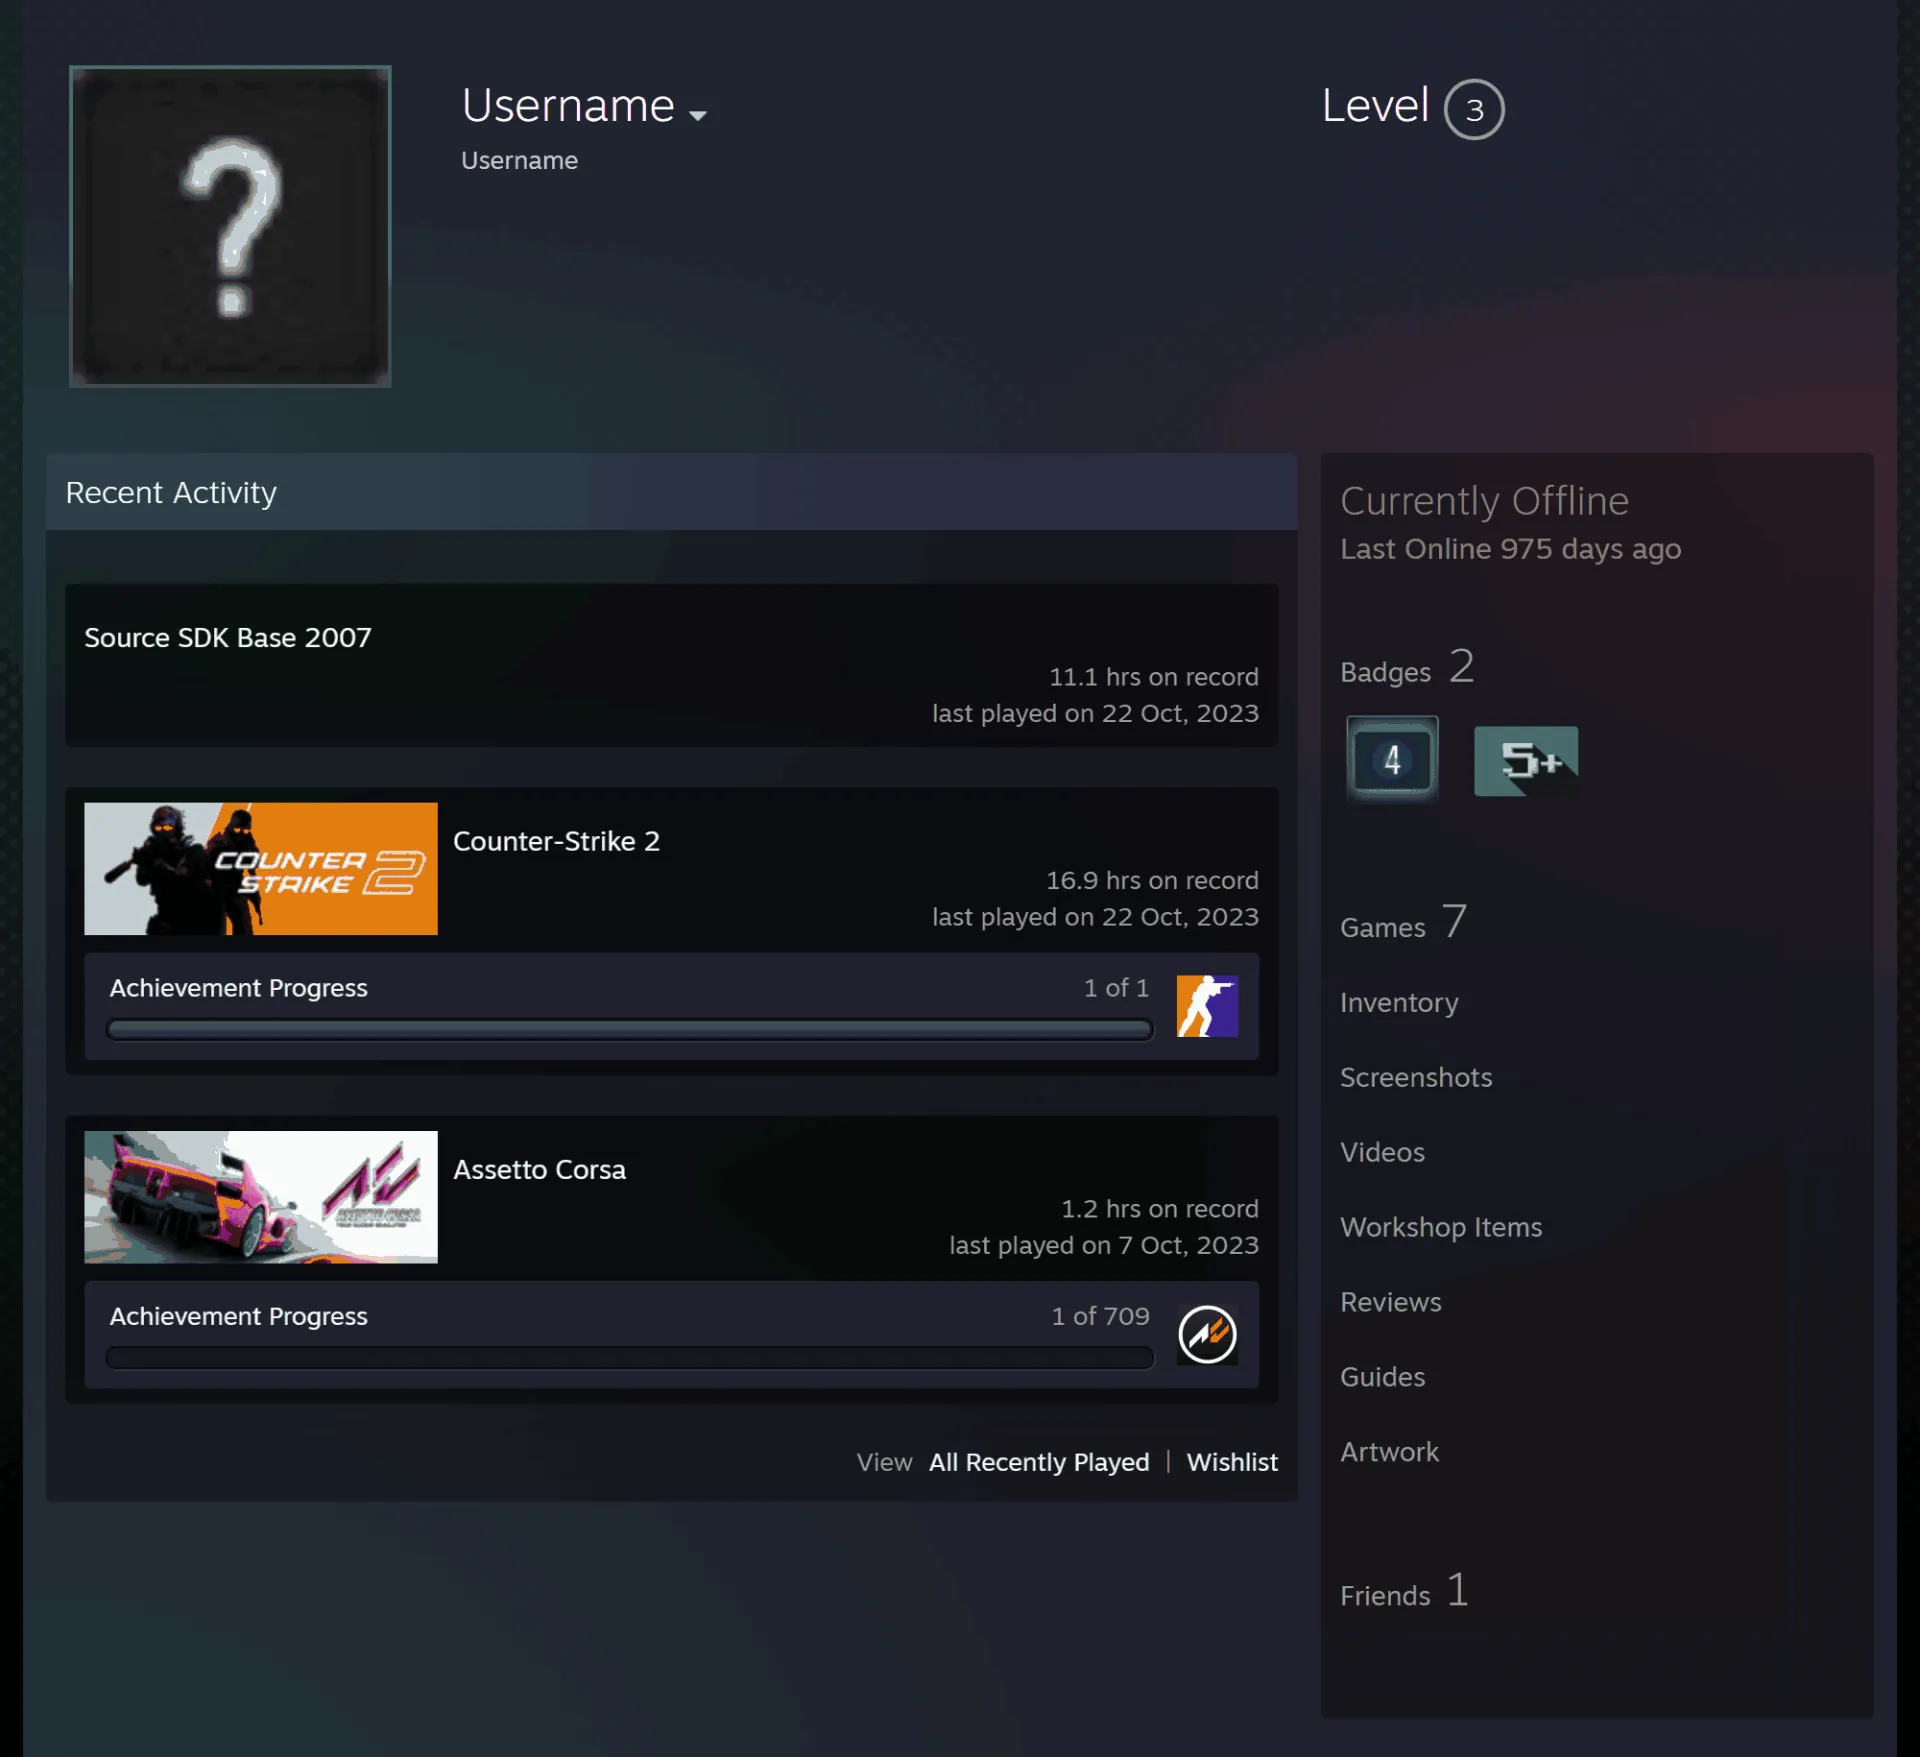Open the Reviews page
Viewport: 1920px width, 1757px height.
1390,1302
